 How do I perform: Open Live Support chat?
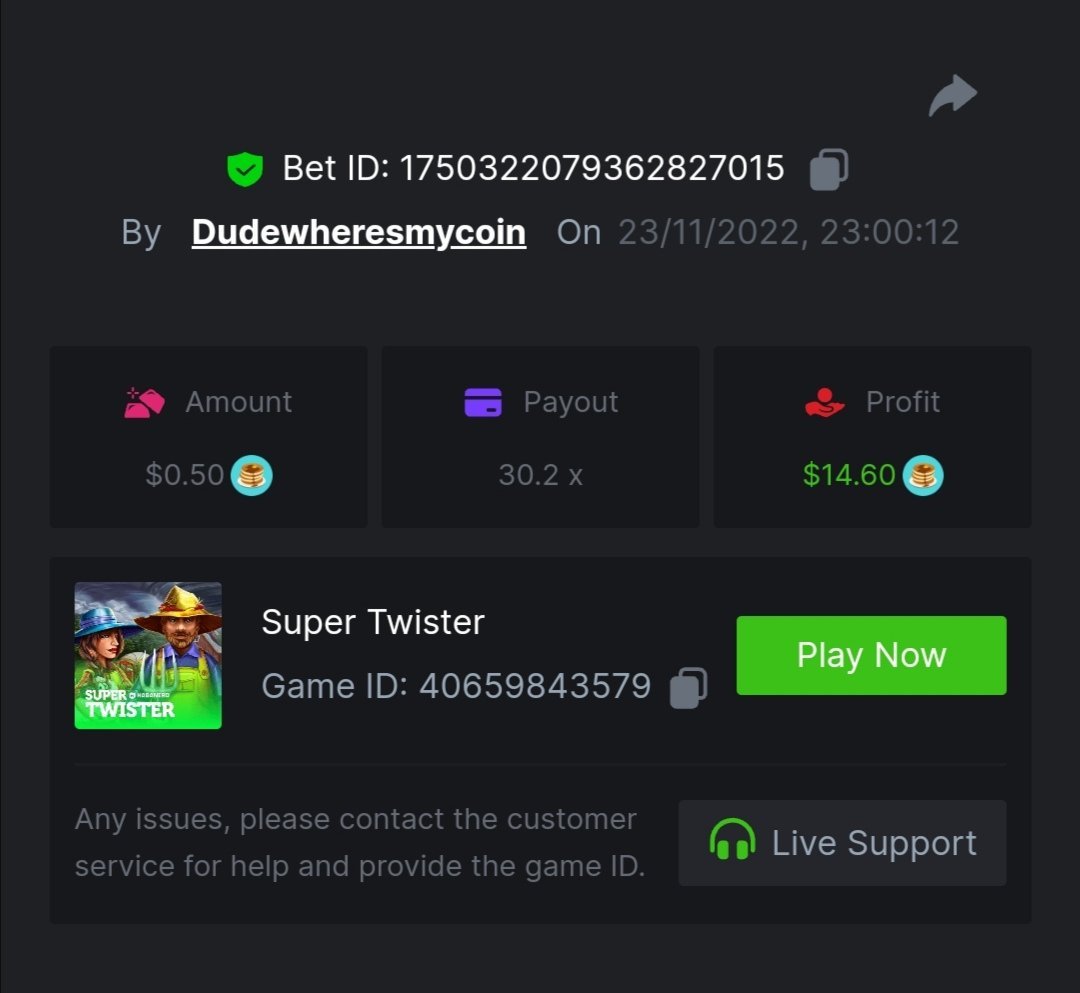click(842, 843)
